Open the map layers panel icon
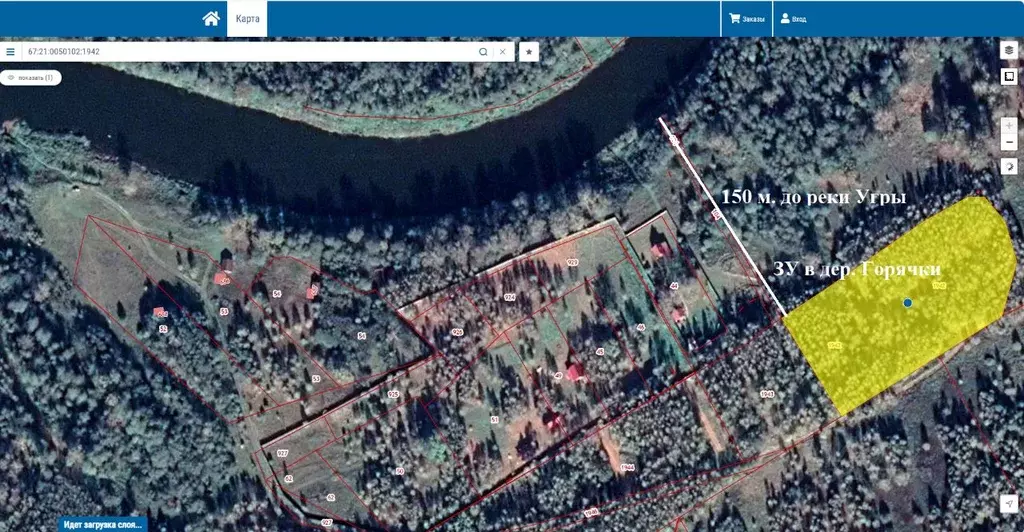 point(1009,50)
